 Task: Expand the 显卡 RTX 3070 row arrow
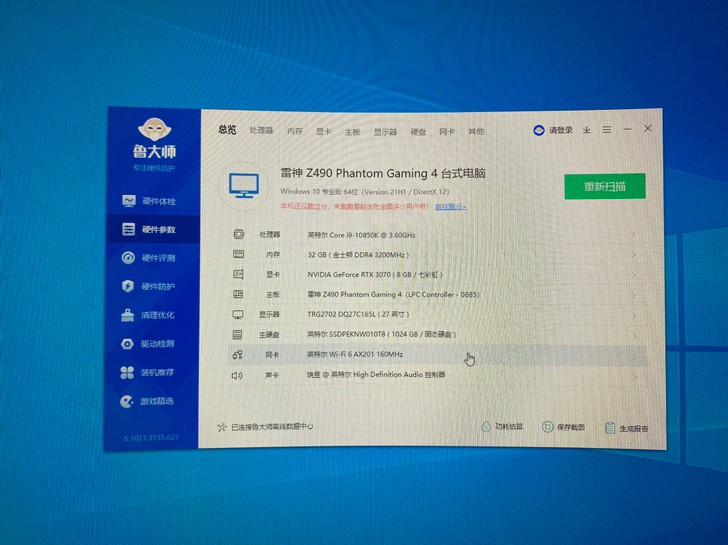tap(635, 275)
